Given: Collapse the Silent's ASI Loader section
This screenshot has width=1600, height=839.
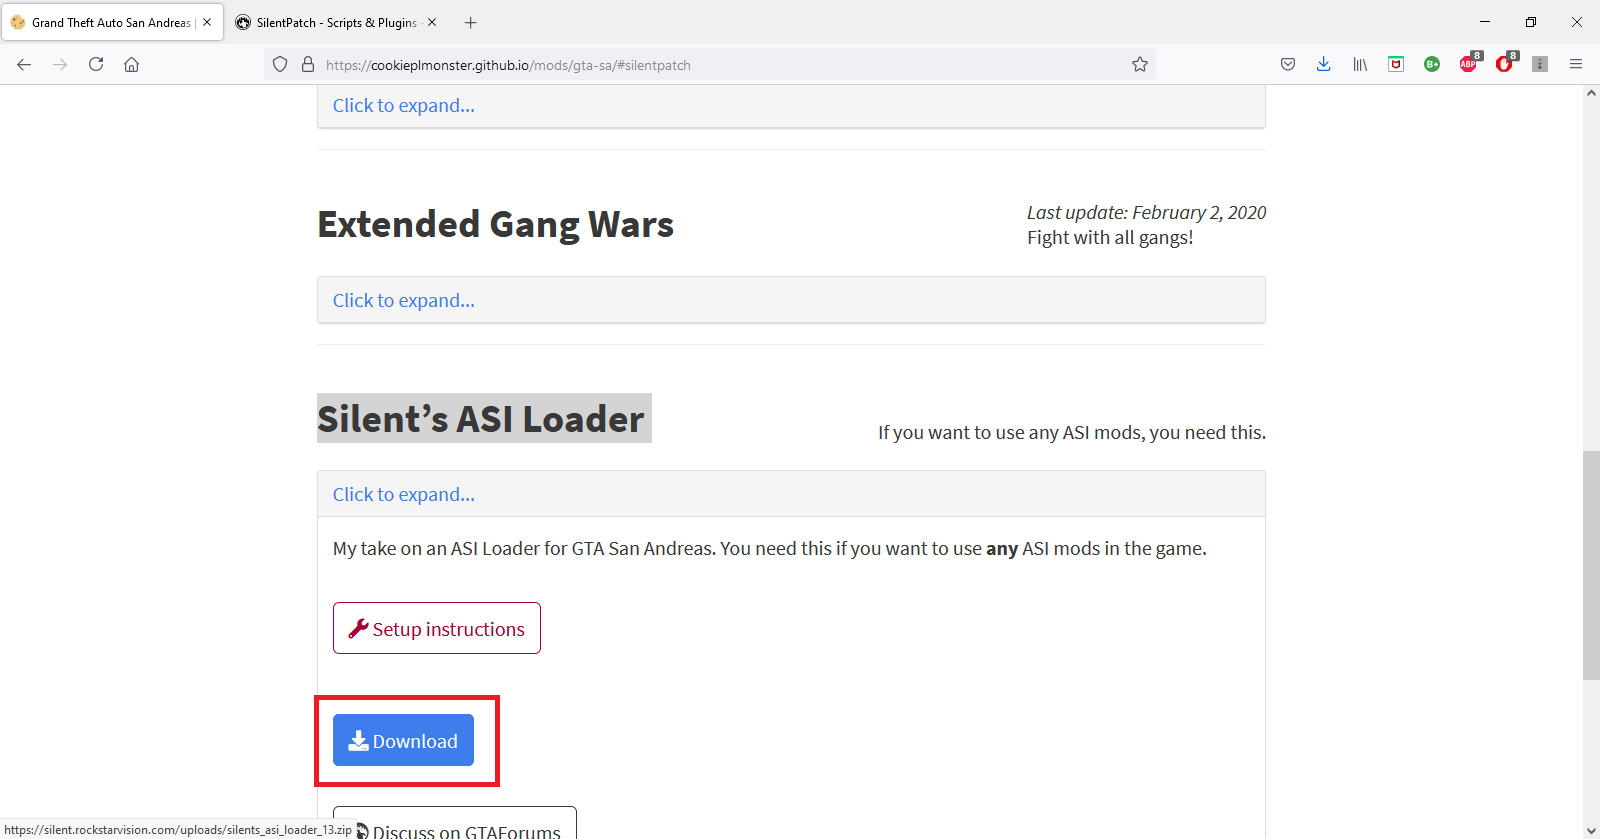Looking at the screenshot, I should pyautogui.click(x=404, y=494).
